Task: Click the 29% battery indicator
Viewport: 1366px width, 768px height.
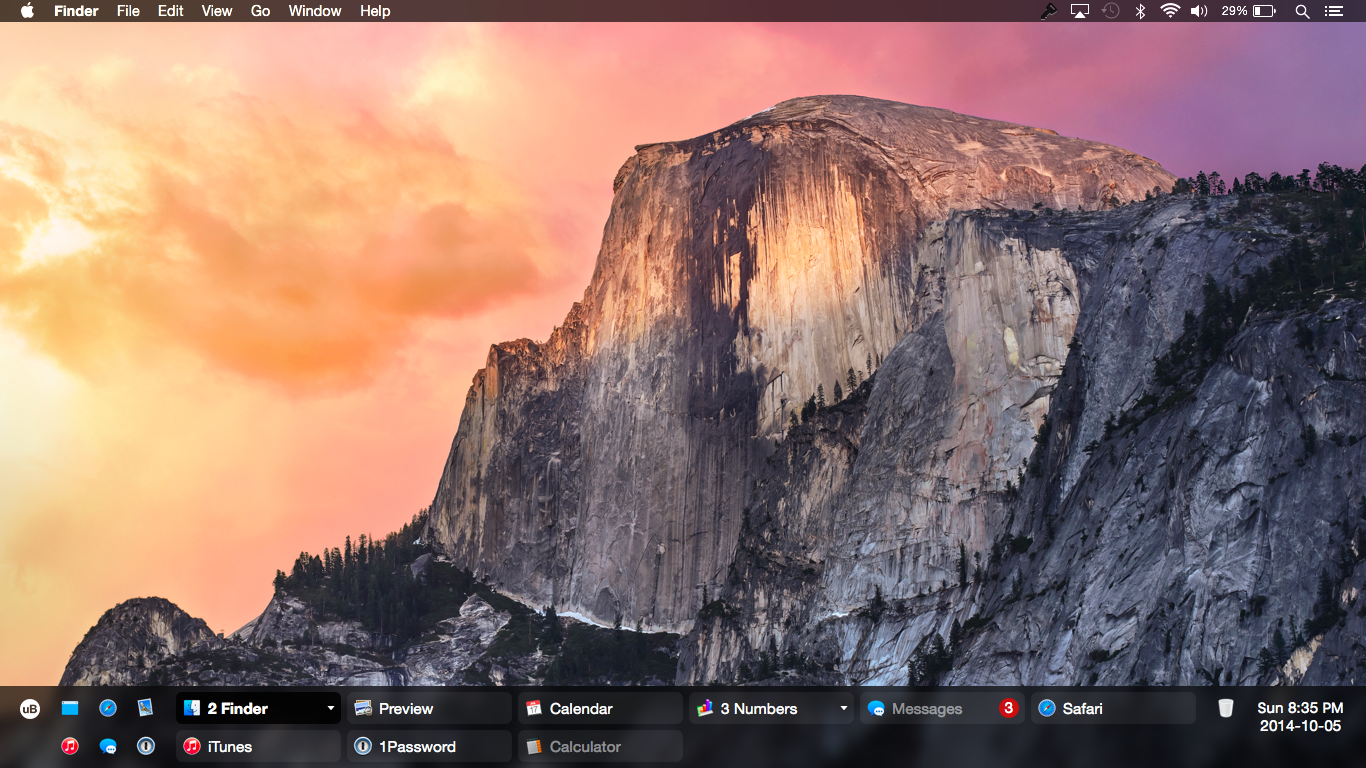Action: [x=1248, y=11]
